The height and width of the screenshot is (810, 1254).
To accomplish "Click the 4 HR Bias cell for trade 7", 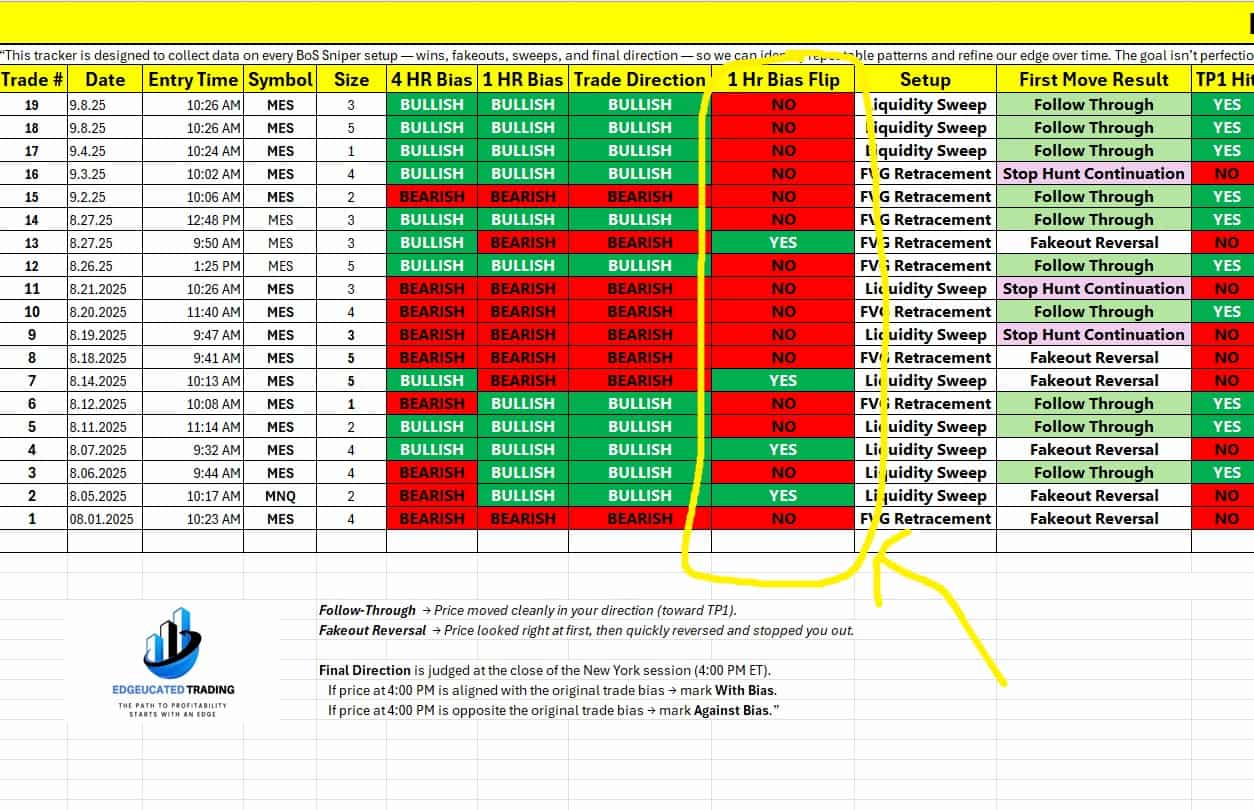I will pos(432,381).
